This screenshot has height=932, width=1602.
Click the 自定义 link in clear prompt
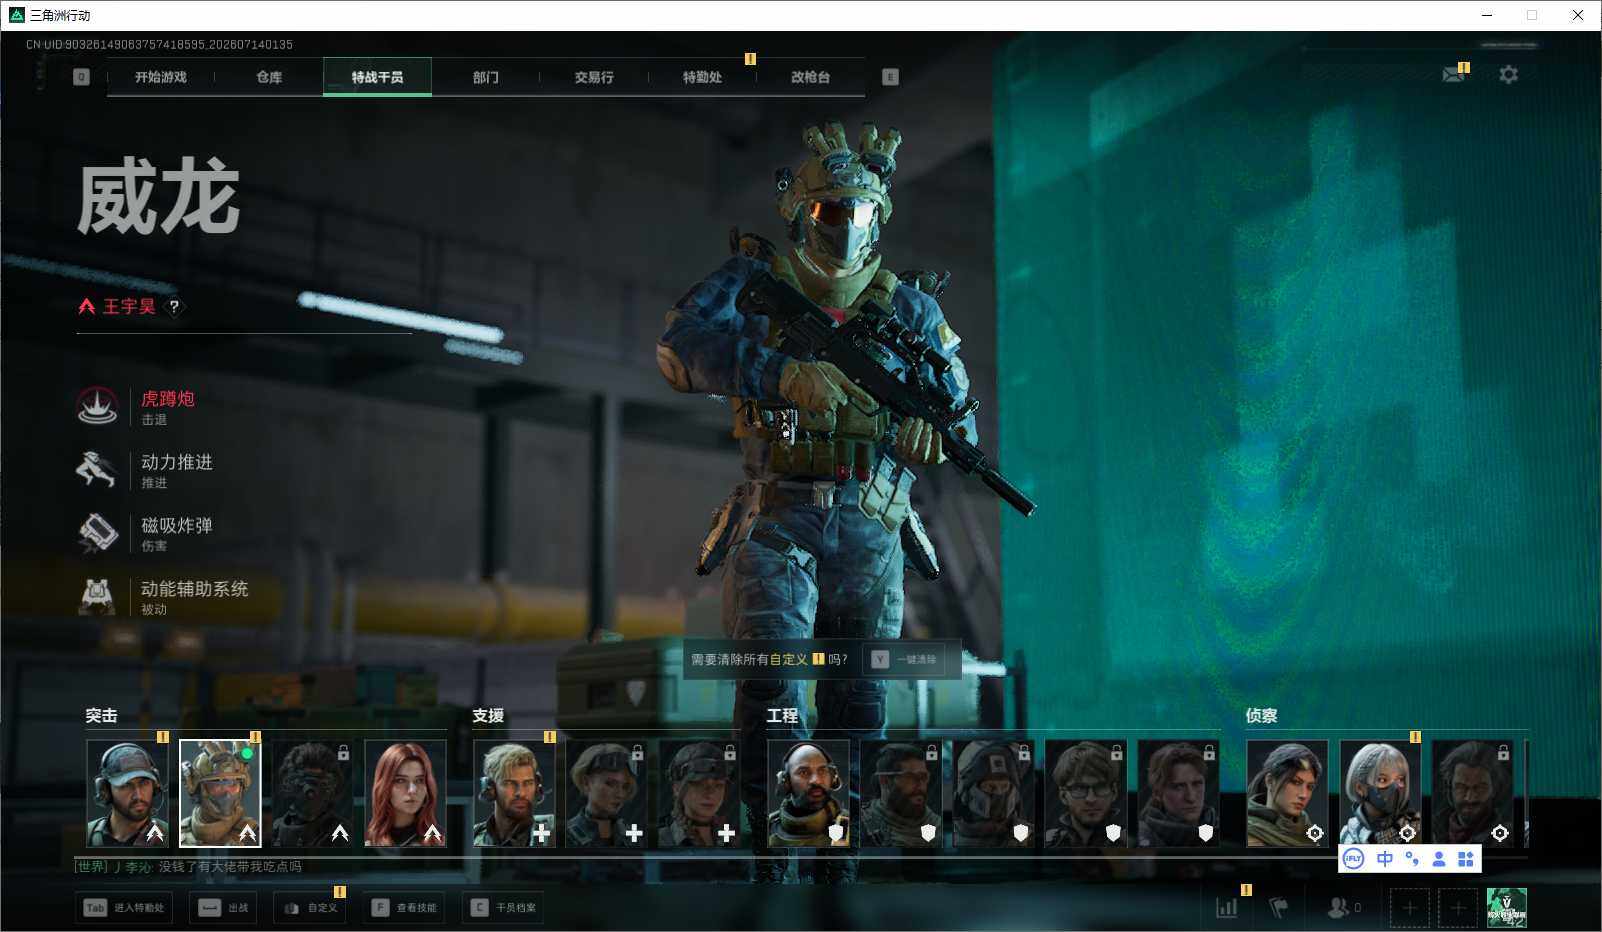click(788, 660)
